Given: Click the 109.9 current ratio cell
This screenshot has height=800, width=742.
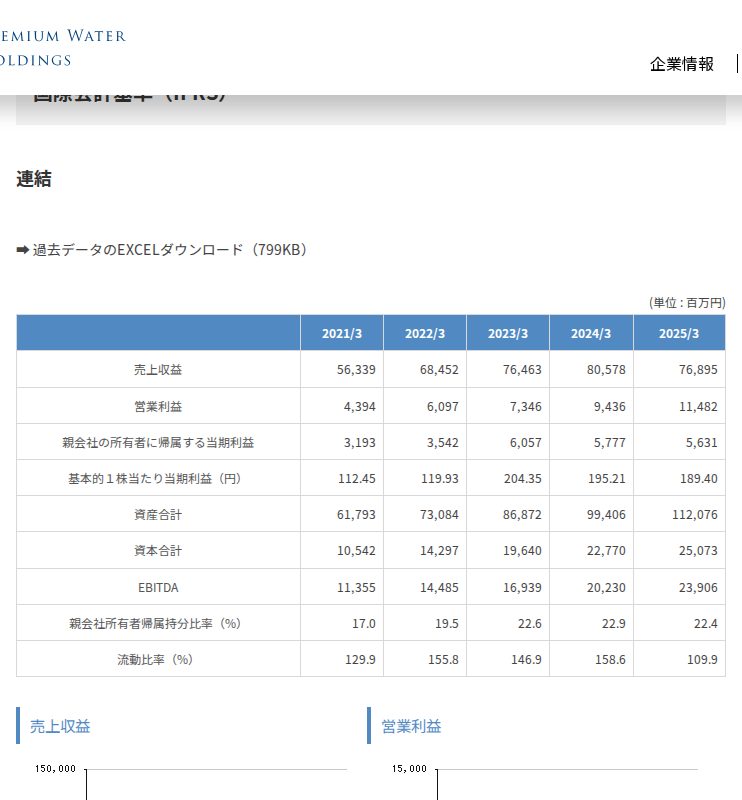Looking at the screenshot, I should pyautogui.click(x=679, y=659).
